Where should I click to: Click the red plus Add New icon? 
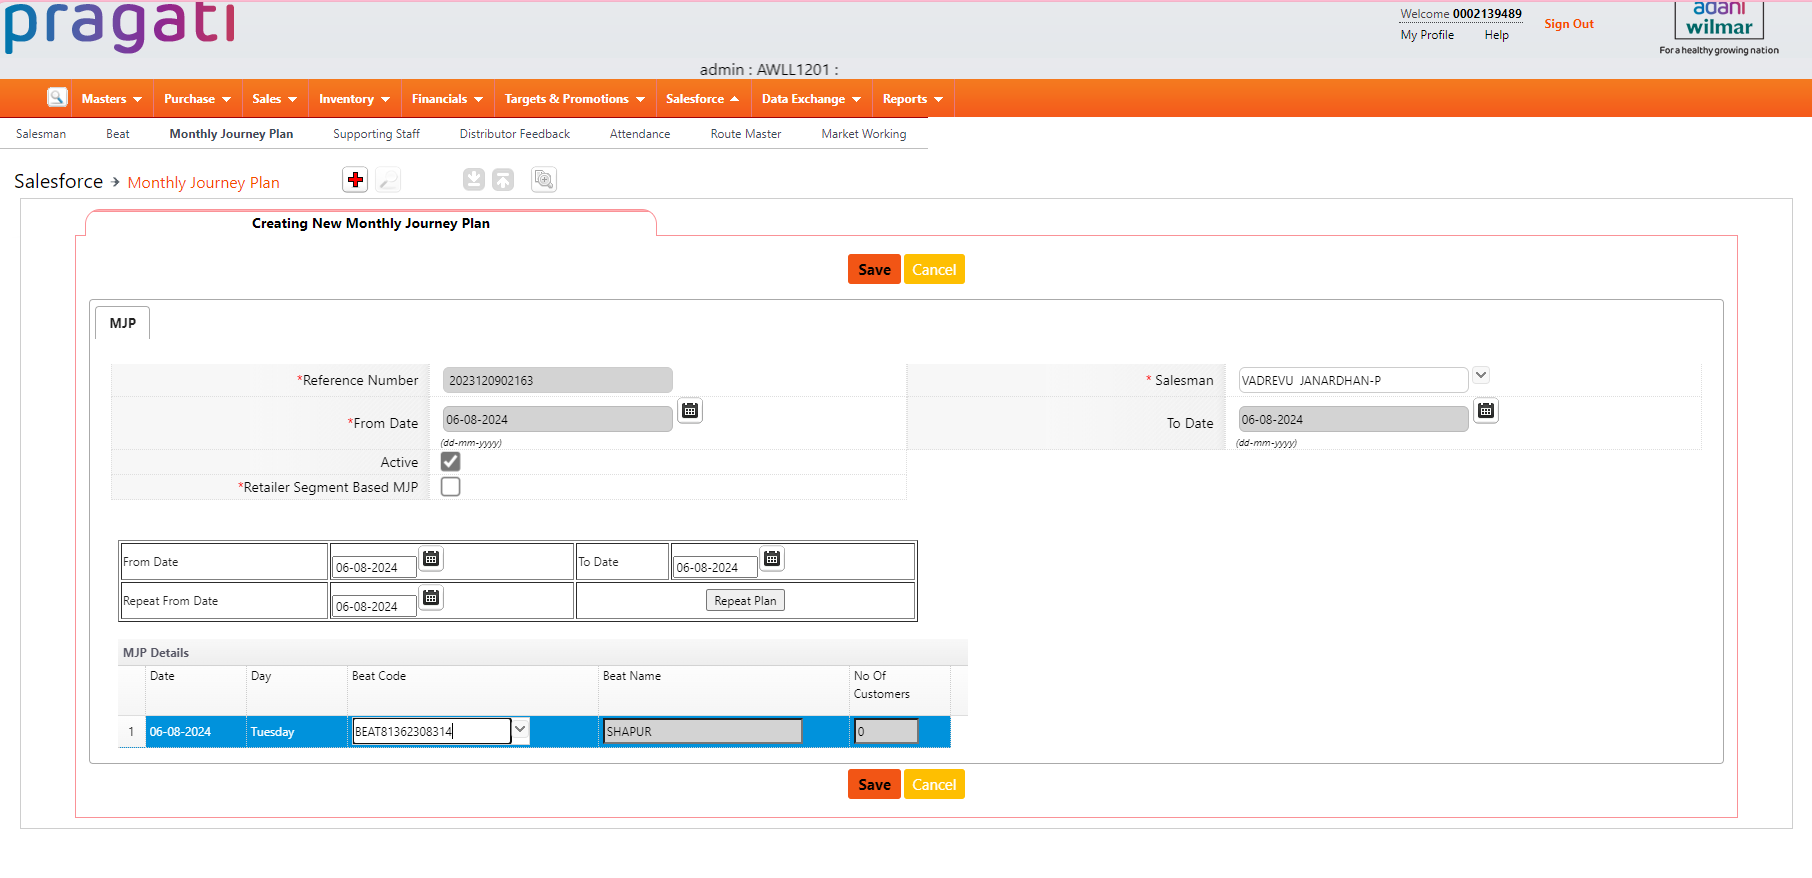point(355,180)
